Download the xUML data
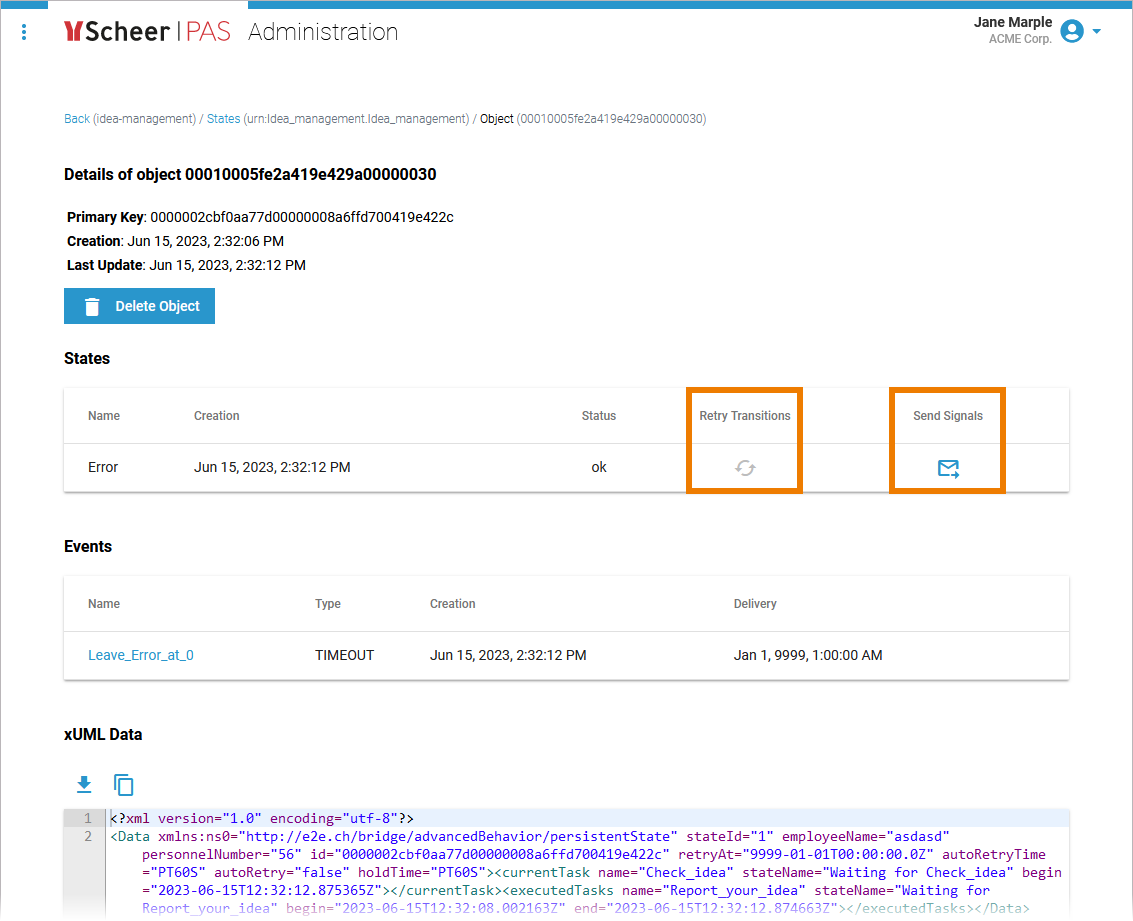 (x=84, y=784)
